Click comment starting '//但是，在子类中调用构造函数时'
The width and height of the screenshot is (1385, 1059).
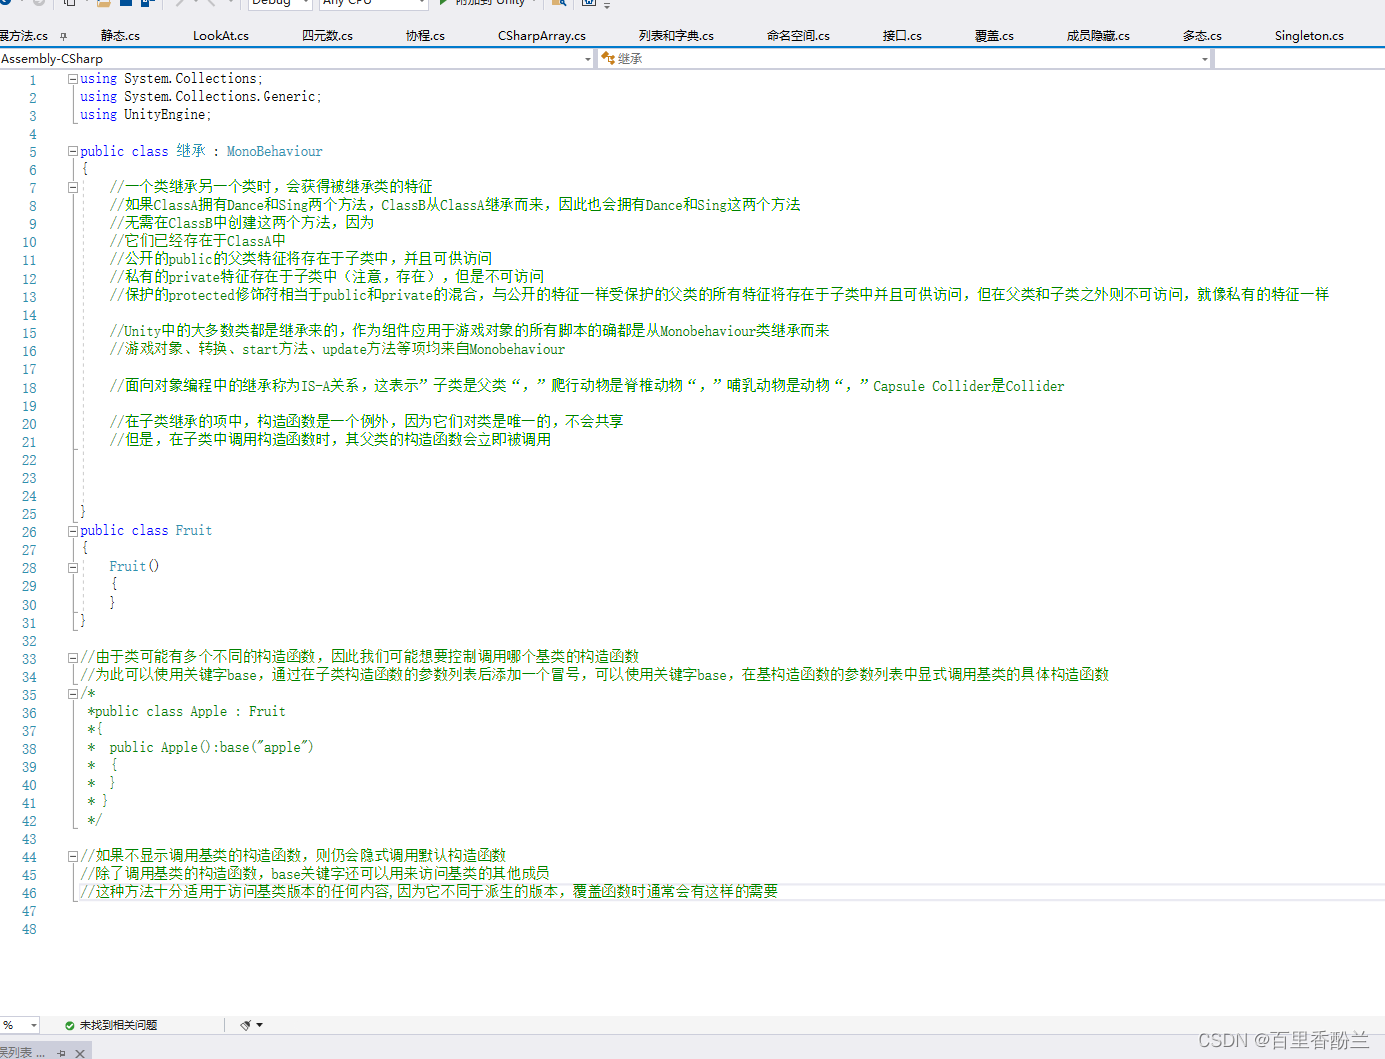click(330, 440)
